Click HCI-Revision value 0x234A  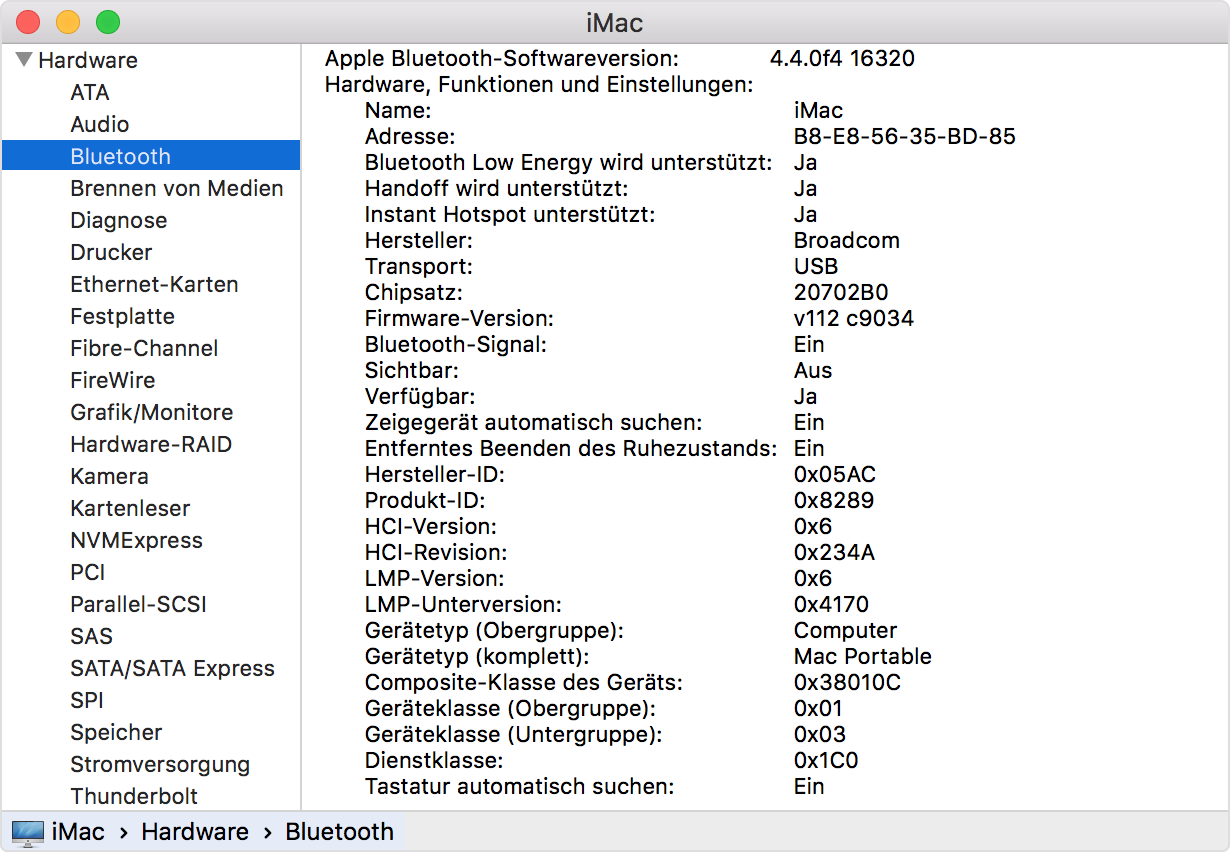pyautogui.click(x=835, y=552)
